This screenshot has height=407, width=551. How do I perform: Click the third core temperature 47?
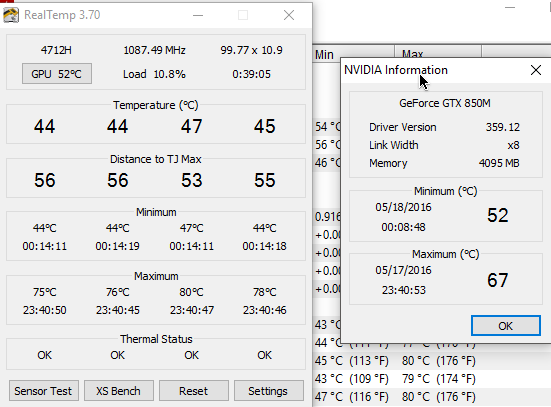(192, 126)
